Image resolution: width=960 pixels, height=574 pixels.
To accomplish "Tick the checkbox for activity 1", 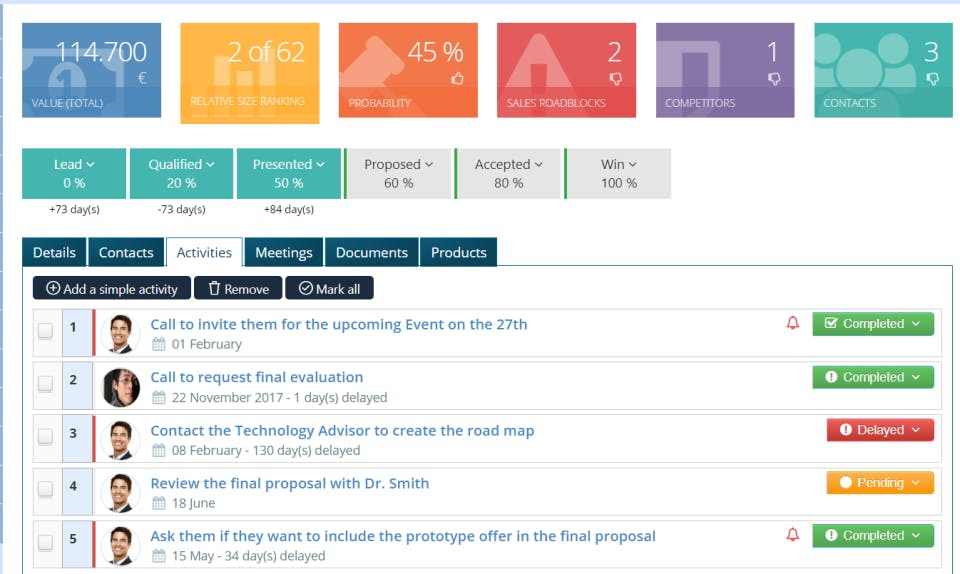I will [46, 332].
